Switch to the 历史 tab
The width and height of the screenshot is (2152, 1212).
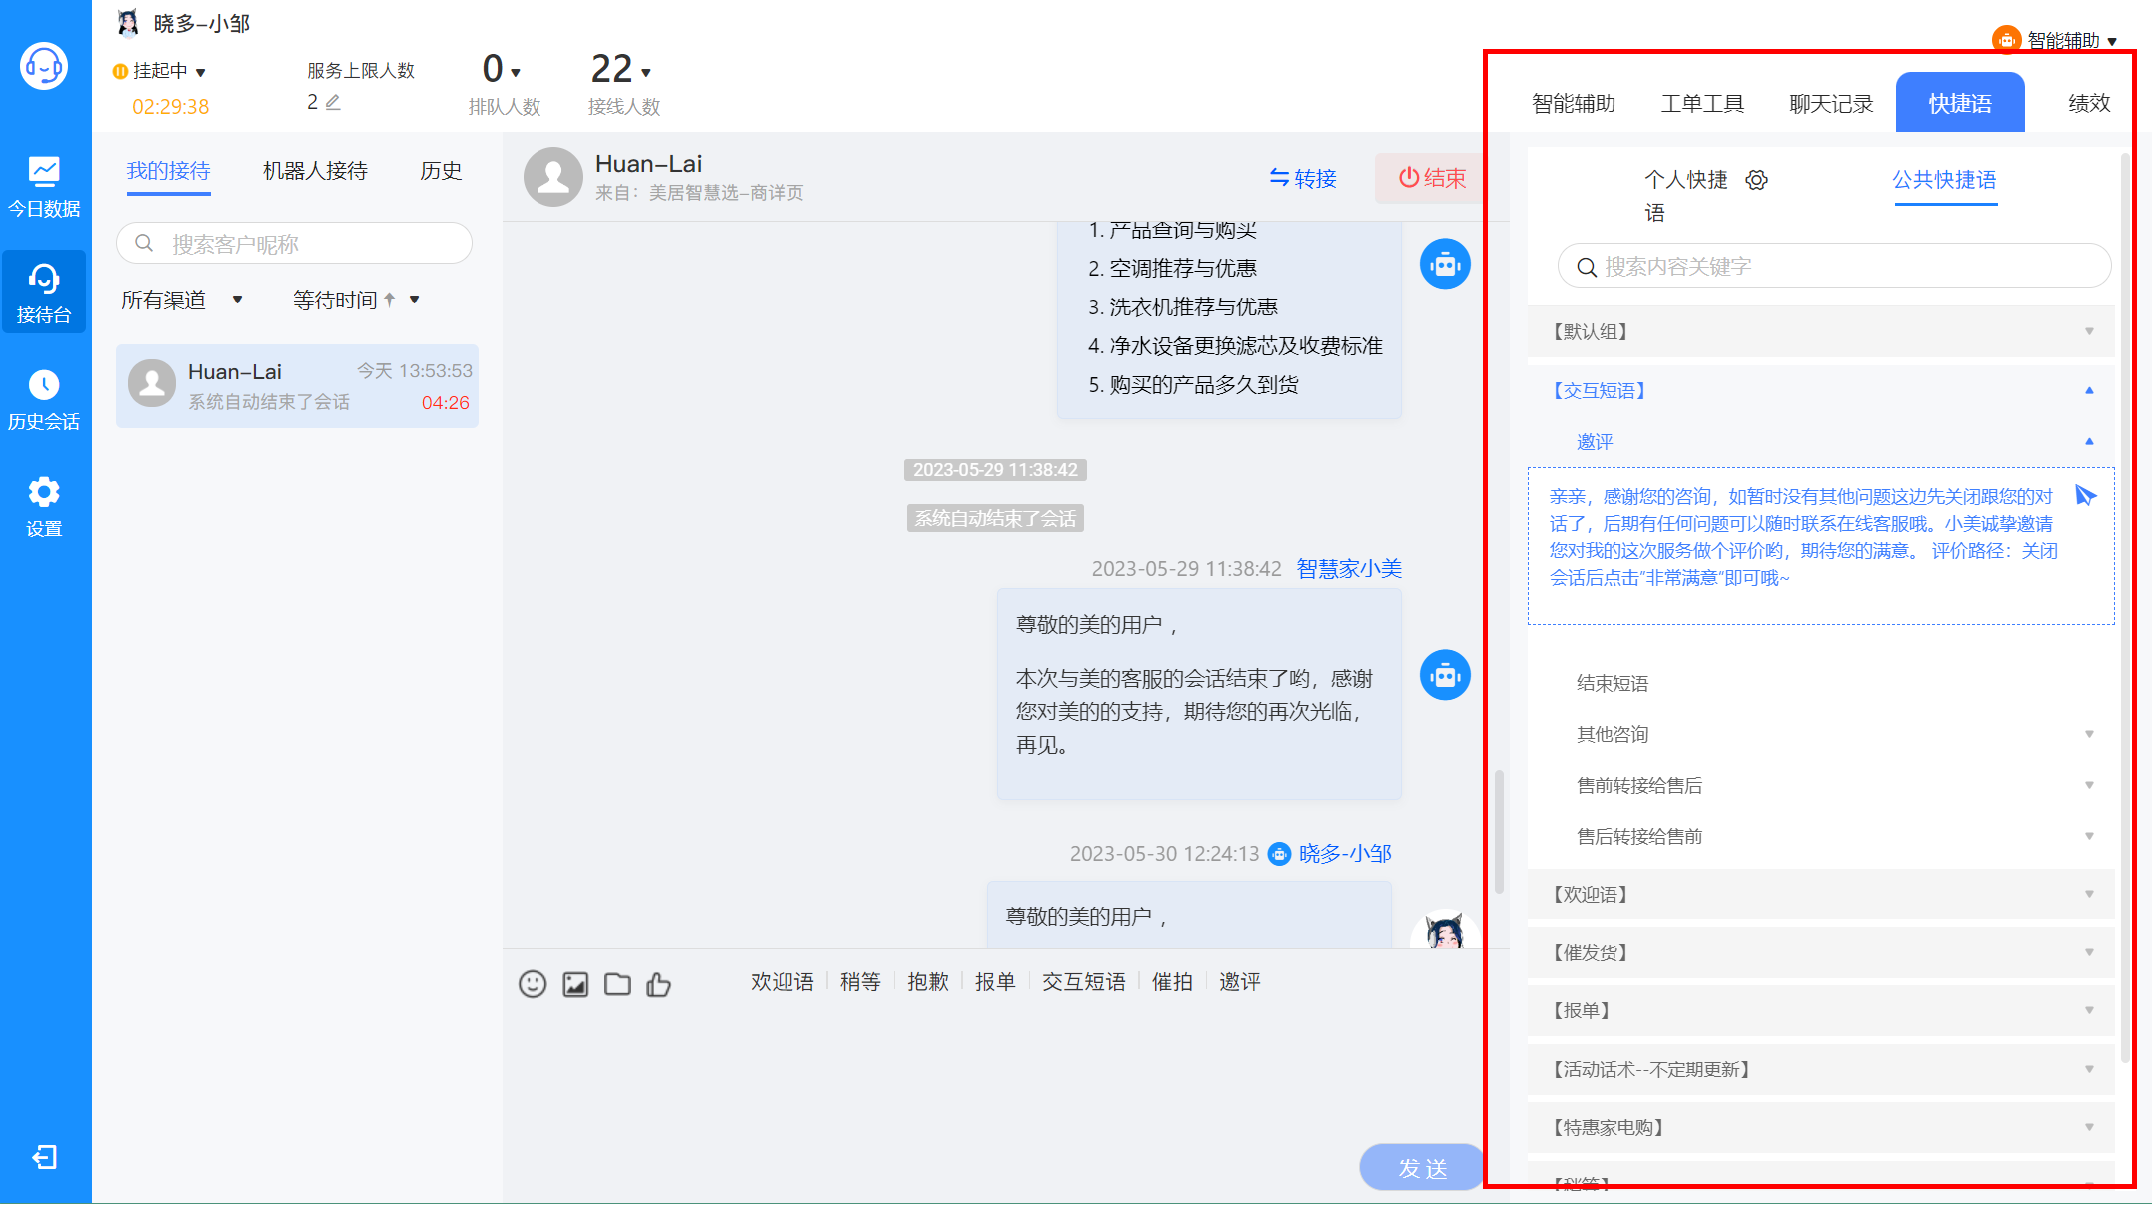441,171
